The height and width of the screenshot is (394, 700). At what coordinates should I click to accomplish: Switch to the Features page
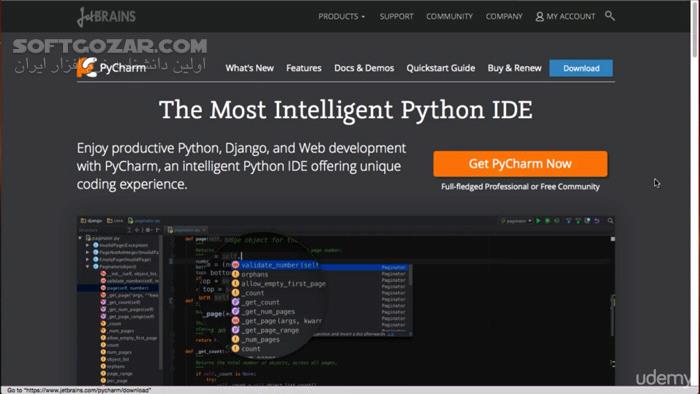(304, 68)
